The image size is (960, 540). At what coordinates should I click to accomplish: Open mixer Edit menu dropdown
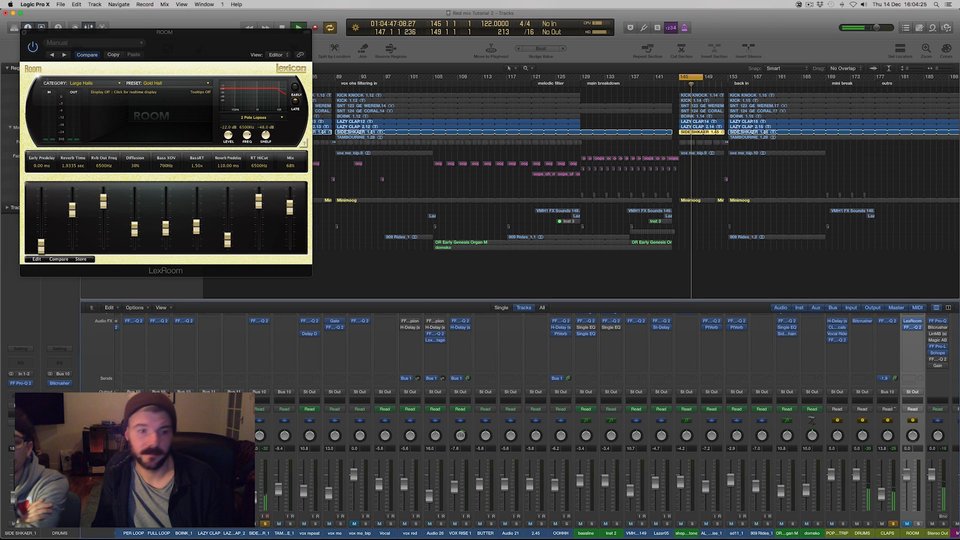(x=110, y=307)
